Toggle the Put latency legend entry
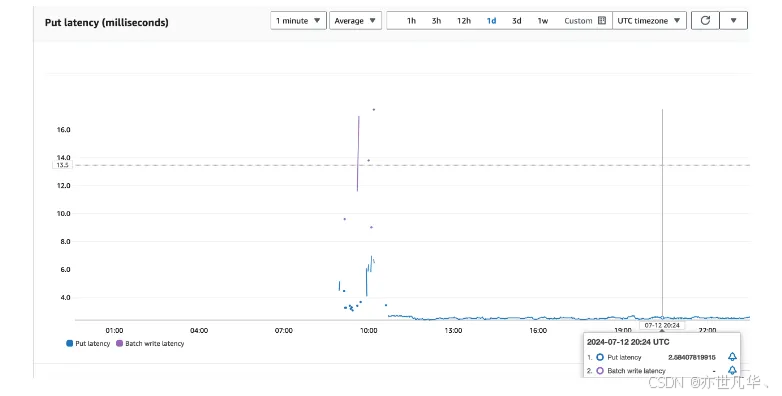782x396 pixels. [88, 344]
